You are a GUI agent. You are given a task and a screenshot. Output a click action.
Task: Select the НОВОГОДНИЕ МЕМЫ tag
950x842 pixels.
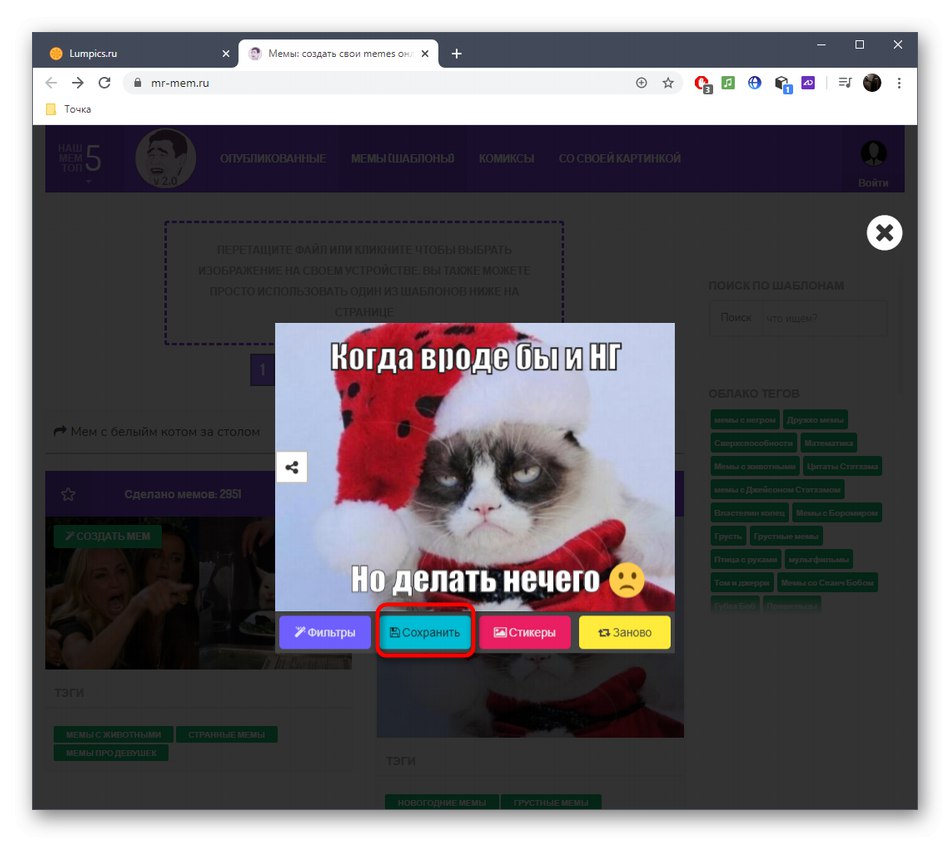(x=442, y=803)
